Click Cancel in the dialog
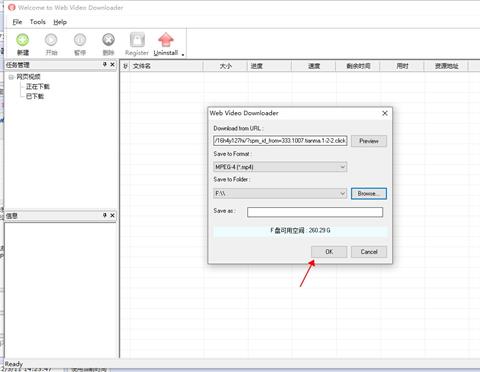480x372 pixels. point(369,252)
